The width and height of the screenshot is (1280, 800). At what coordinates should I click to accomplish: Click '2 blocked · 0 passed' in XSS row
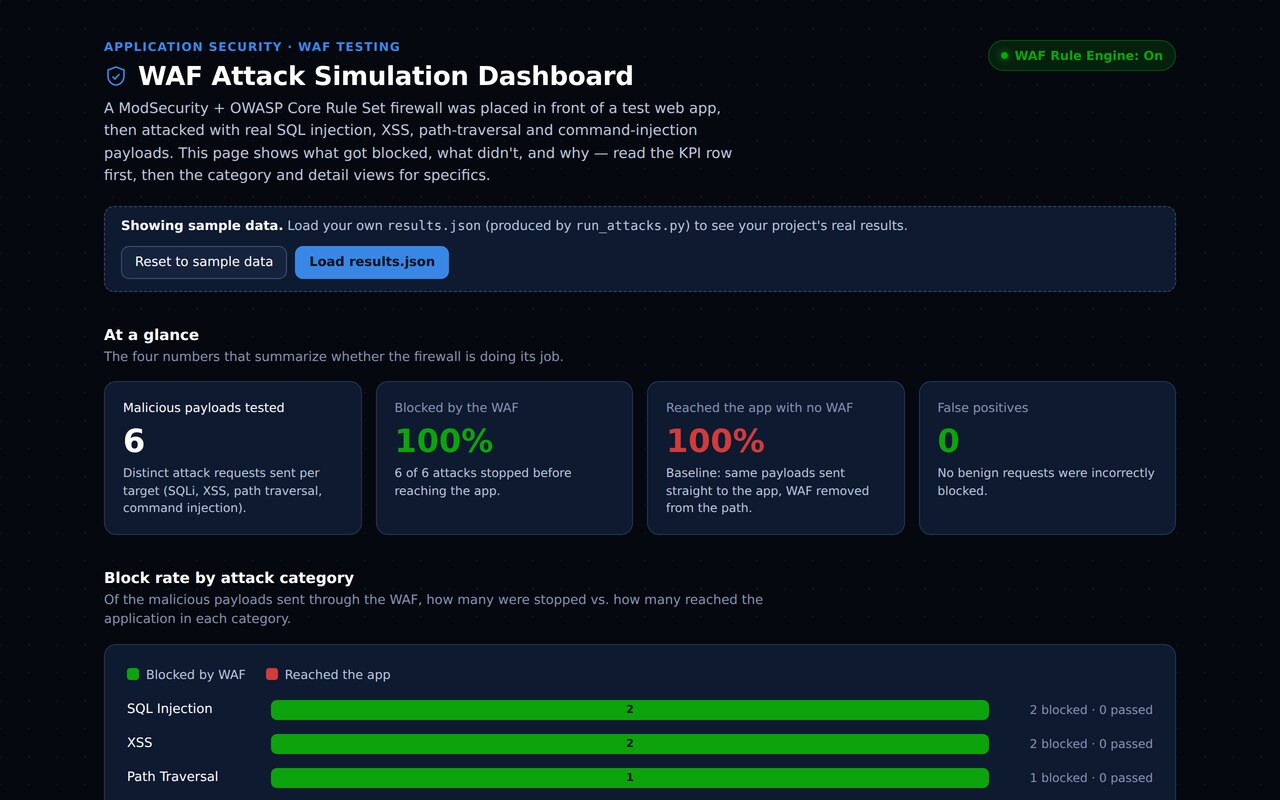[x=1091, y=744]
